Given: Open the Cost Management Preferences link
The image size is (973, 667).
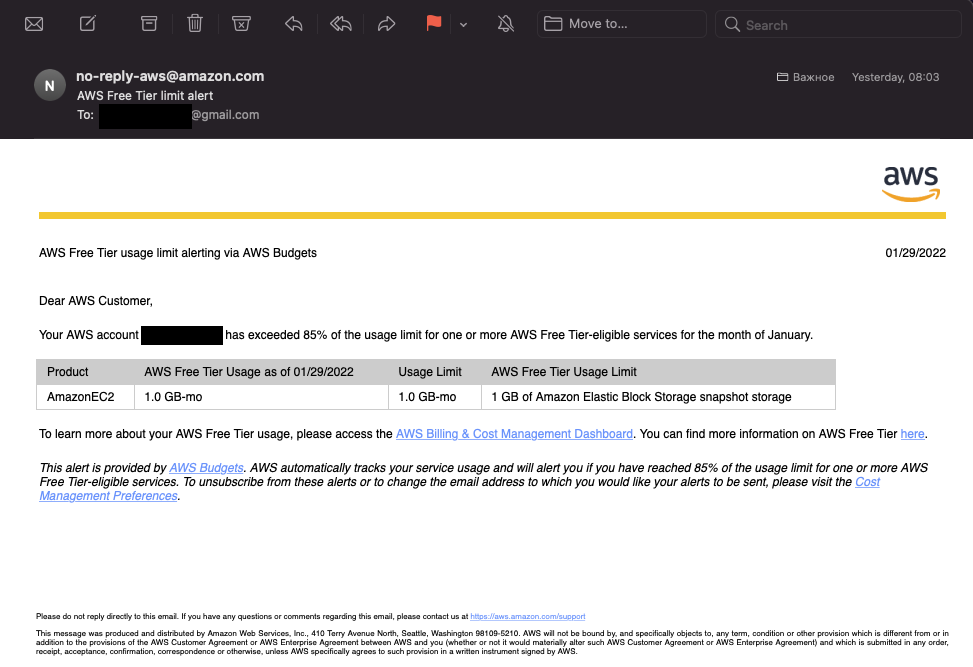Looking at the screenshot, I should tap(459, 489).
